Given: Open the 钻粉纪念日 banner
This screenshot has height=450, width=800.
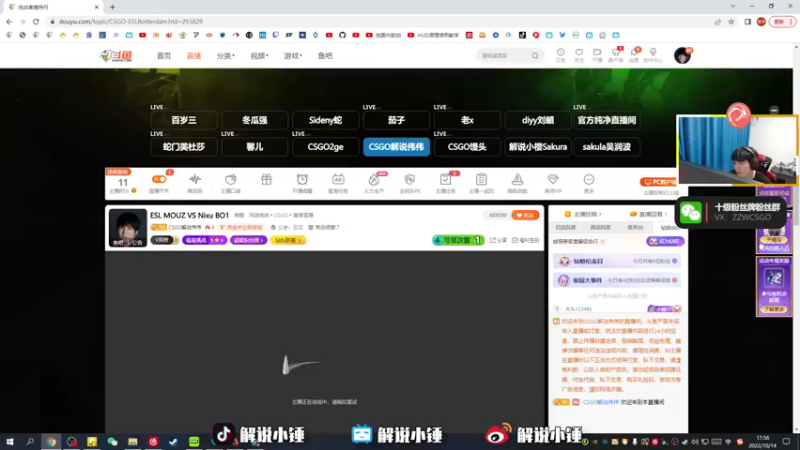Looking at the screenshot, I should point(616,261).
